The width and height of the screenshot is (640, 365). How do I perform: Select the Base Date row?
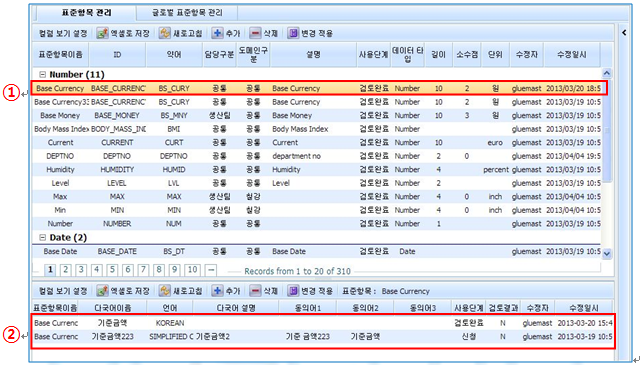pyautogui.click(x=316, y=251)
